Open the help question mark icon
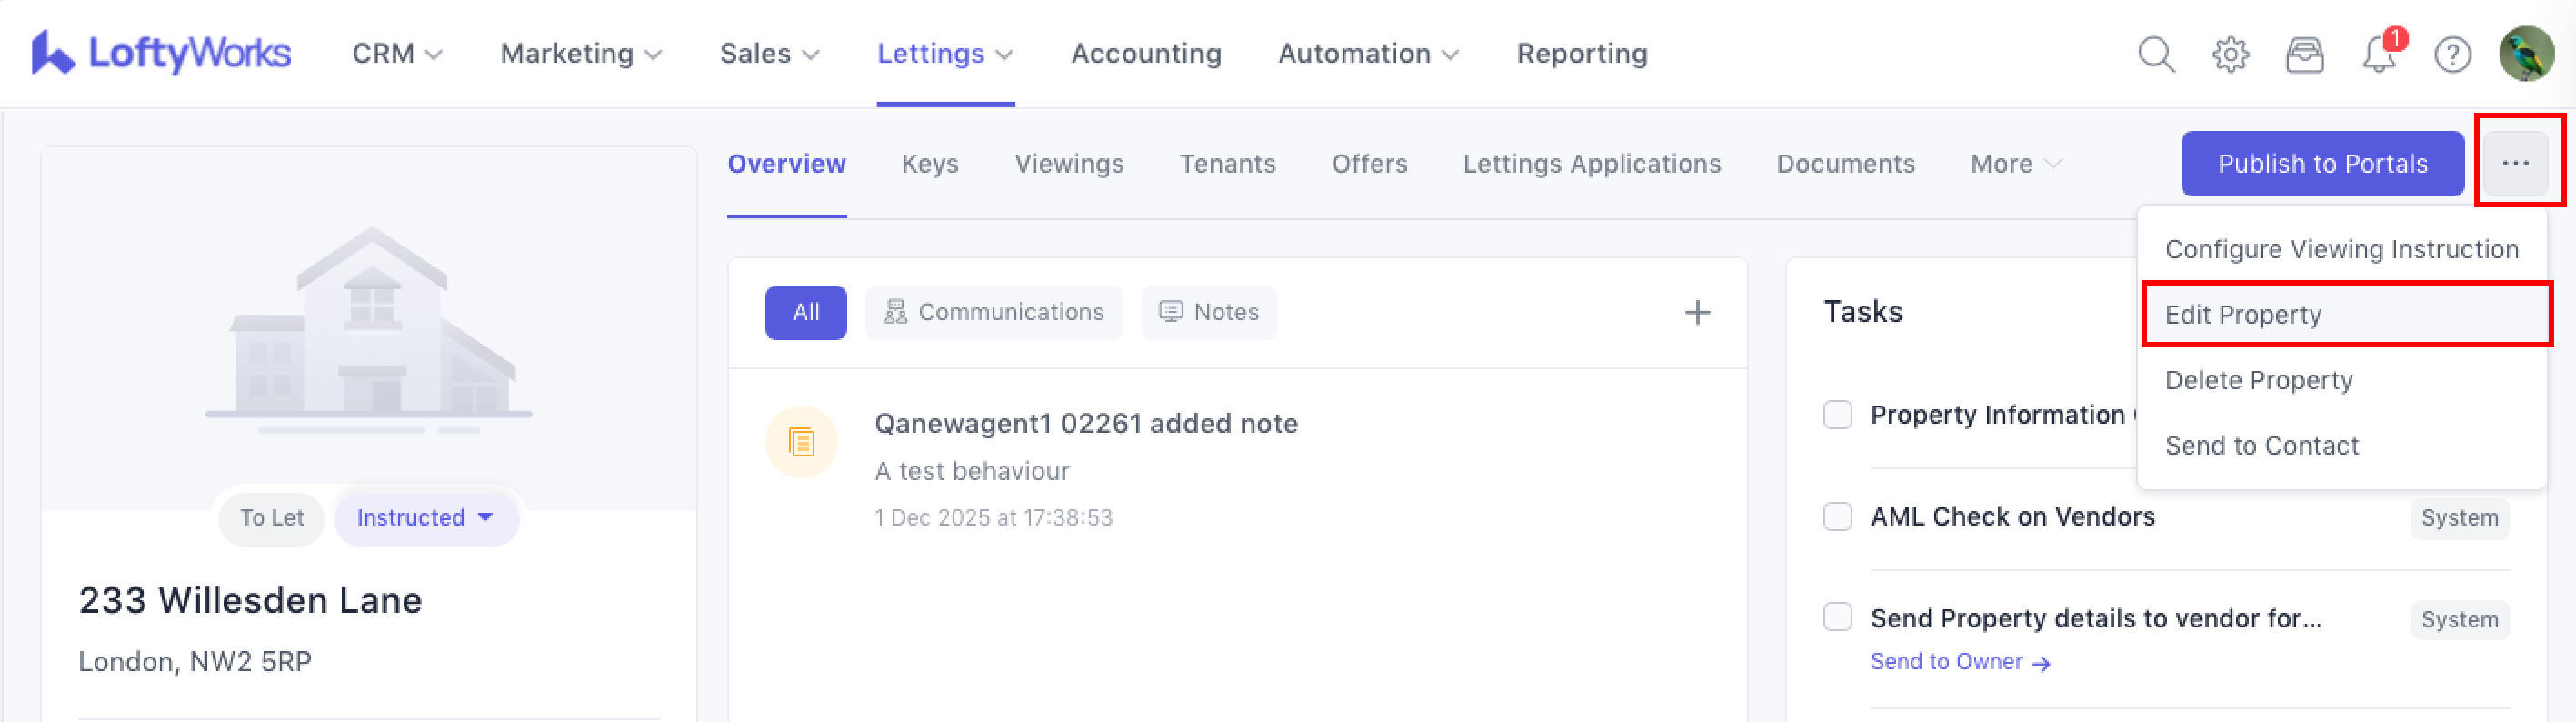Screen dimensions: 2576x722 [2452, 54]
